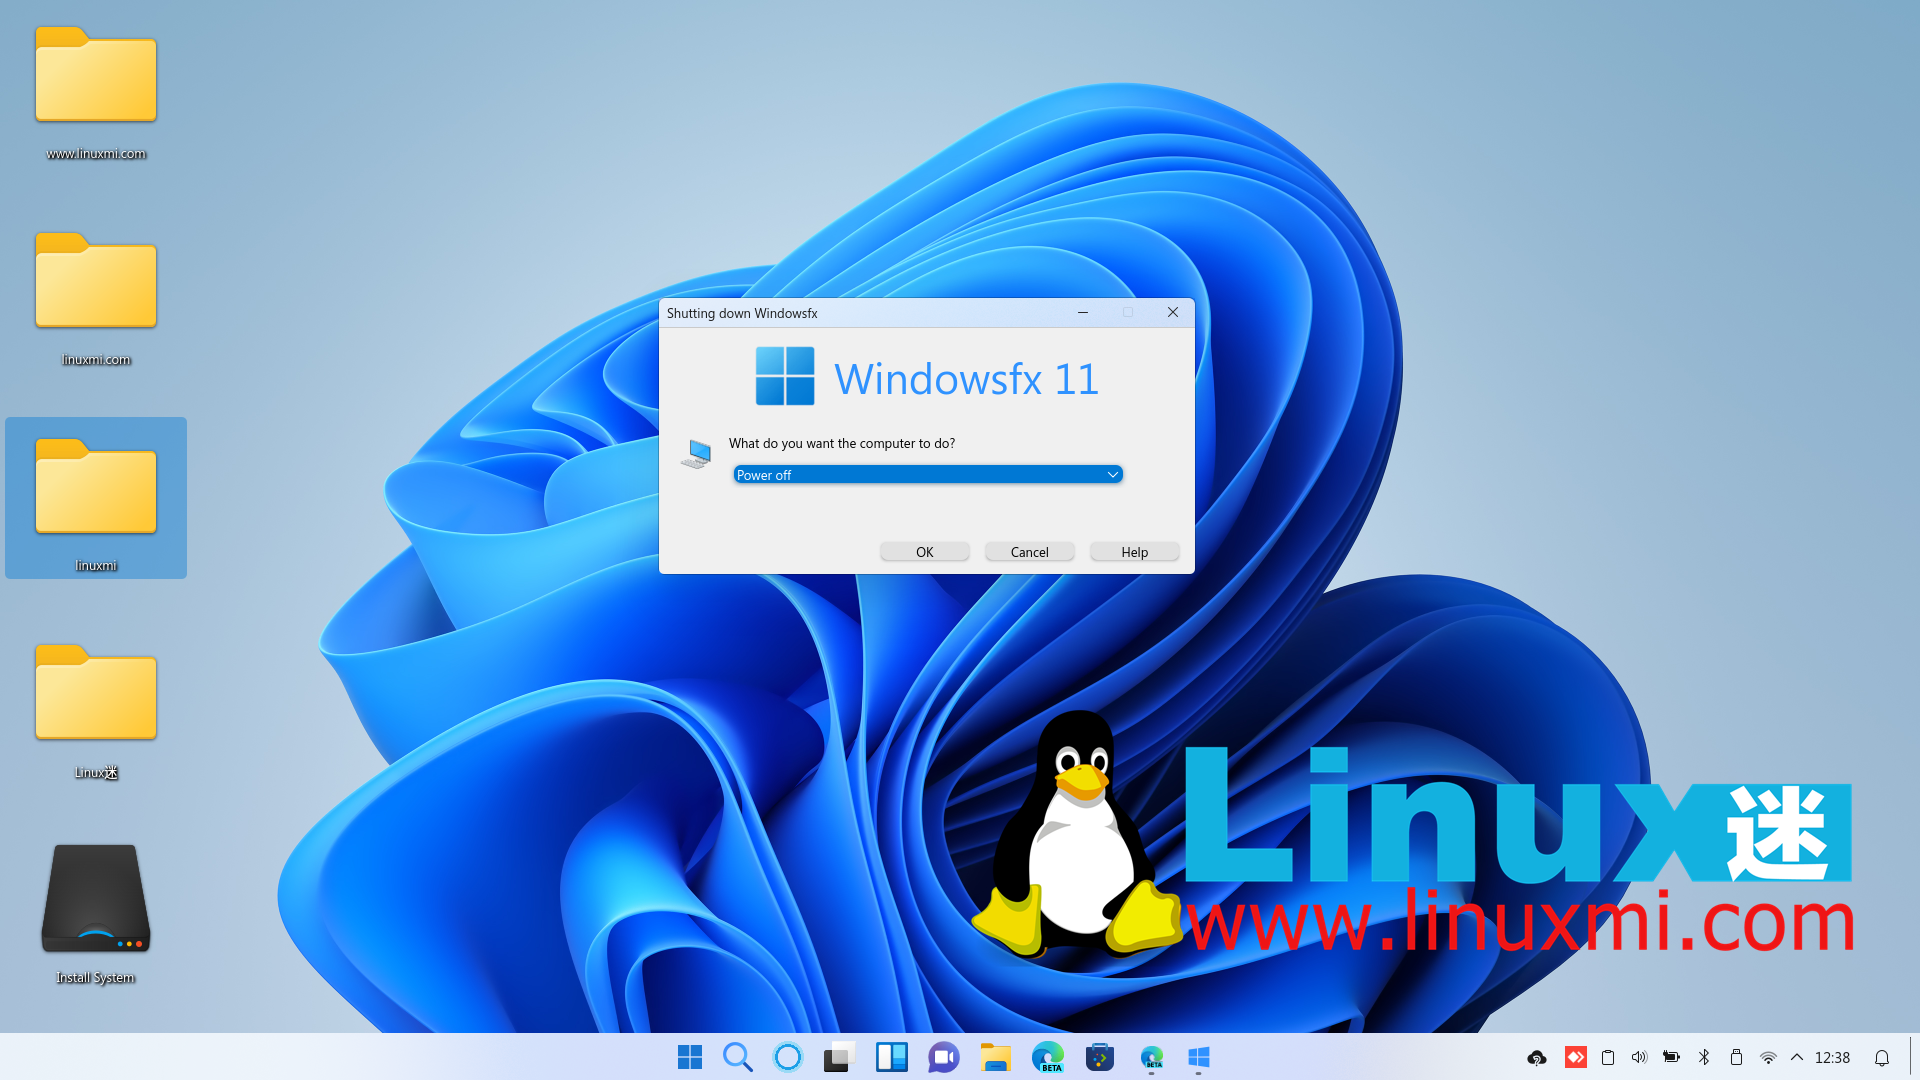Select the linuxmi.com desktop folder

pos(96,298)
